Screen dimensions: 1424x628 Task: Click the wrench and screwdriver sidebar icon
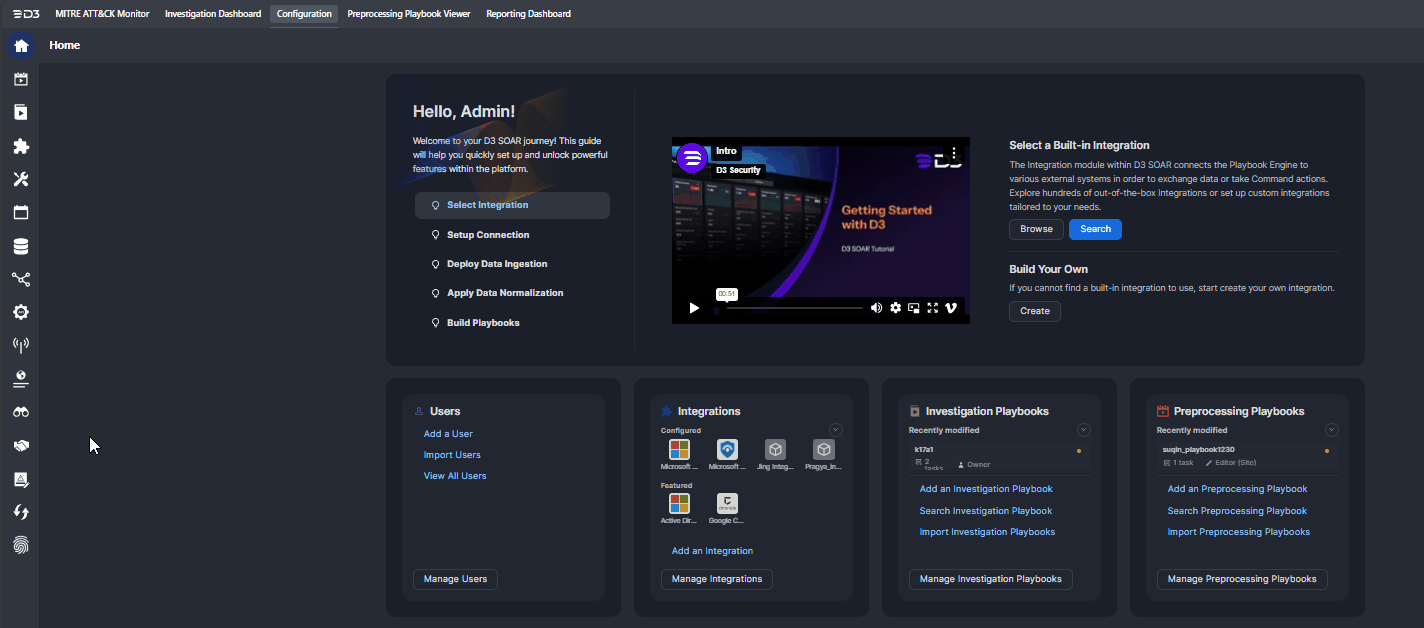pyautogui.click(x=20, y=180)
